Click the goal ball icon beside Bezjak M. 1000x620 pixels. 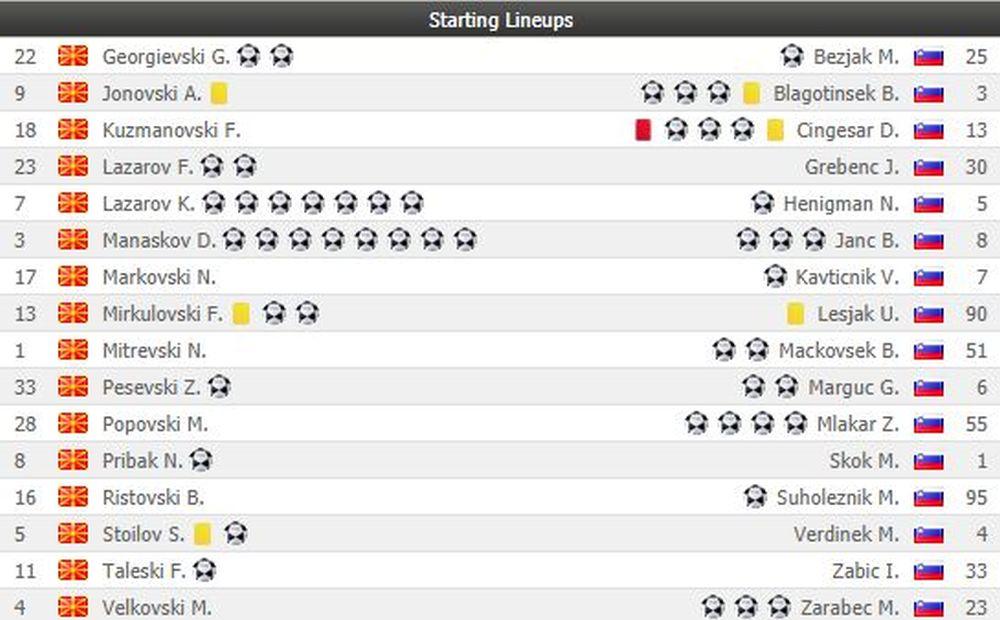(x=792, y=56)
